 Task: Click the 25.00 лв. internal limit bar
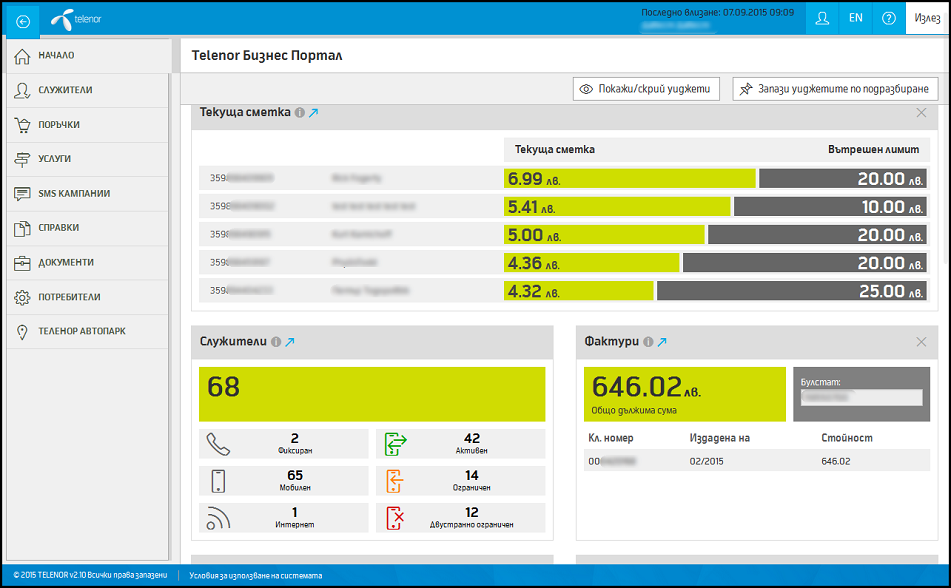tap(791, 291)
